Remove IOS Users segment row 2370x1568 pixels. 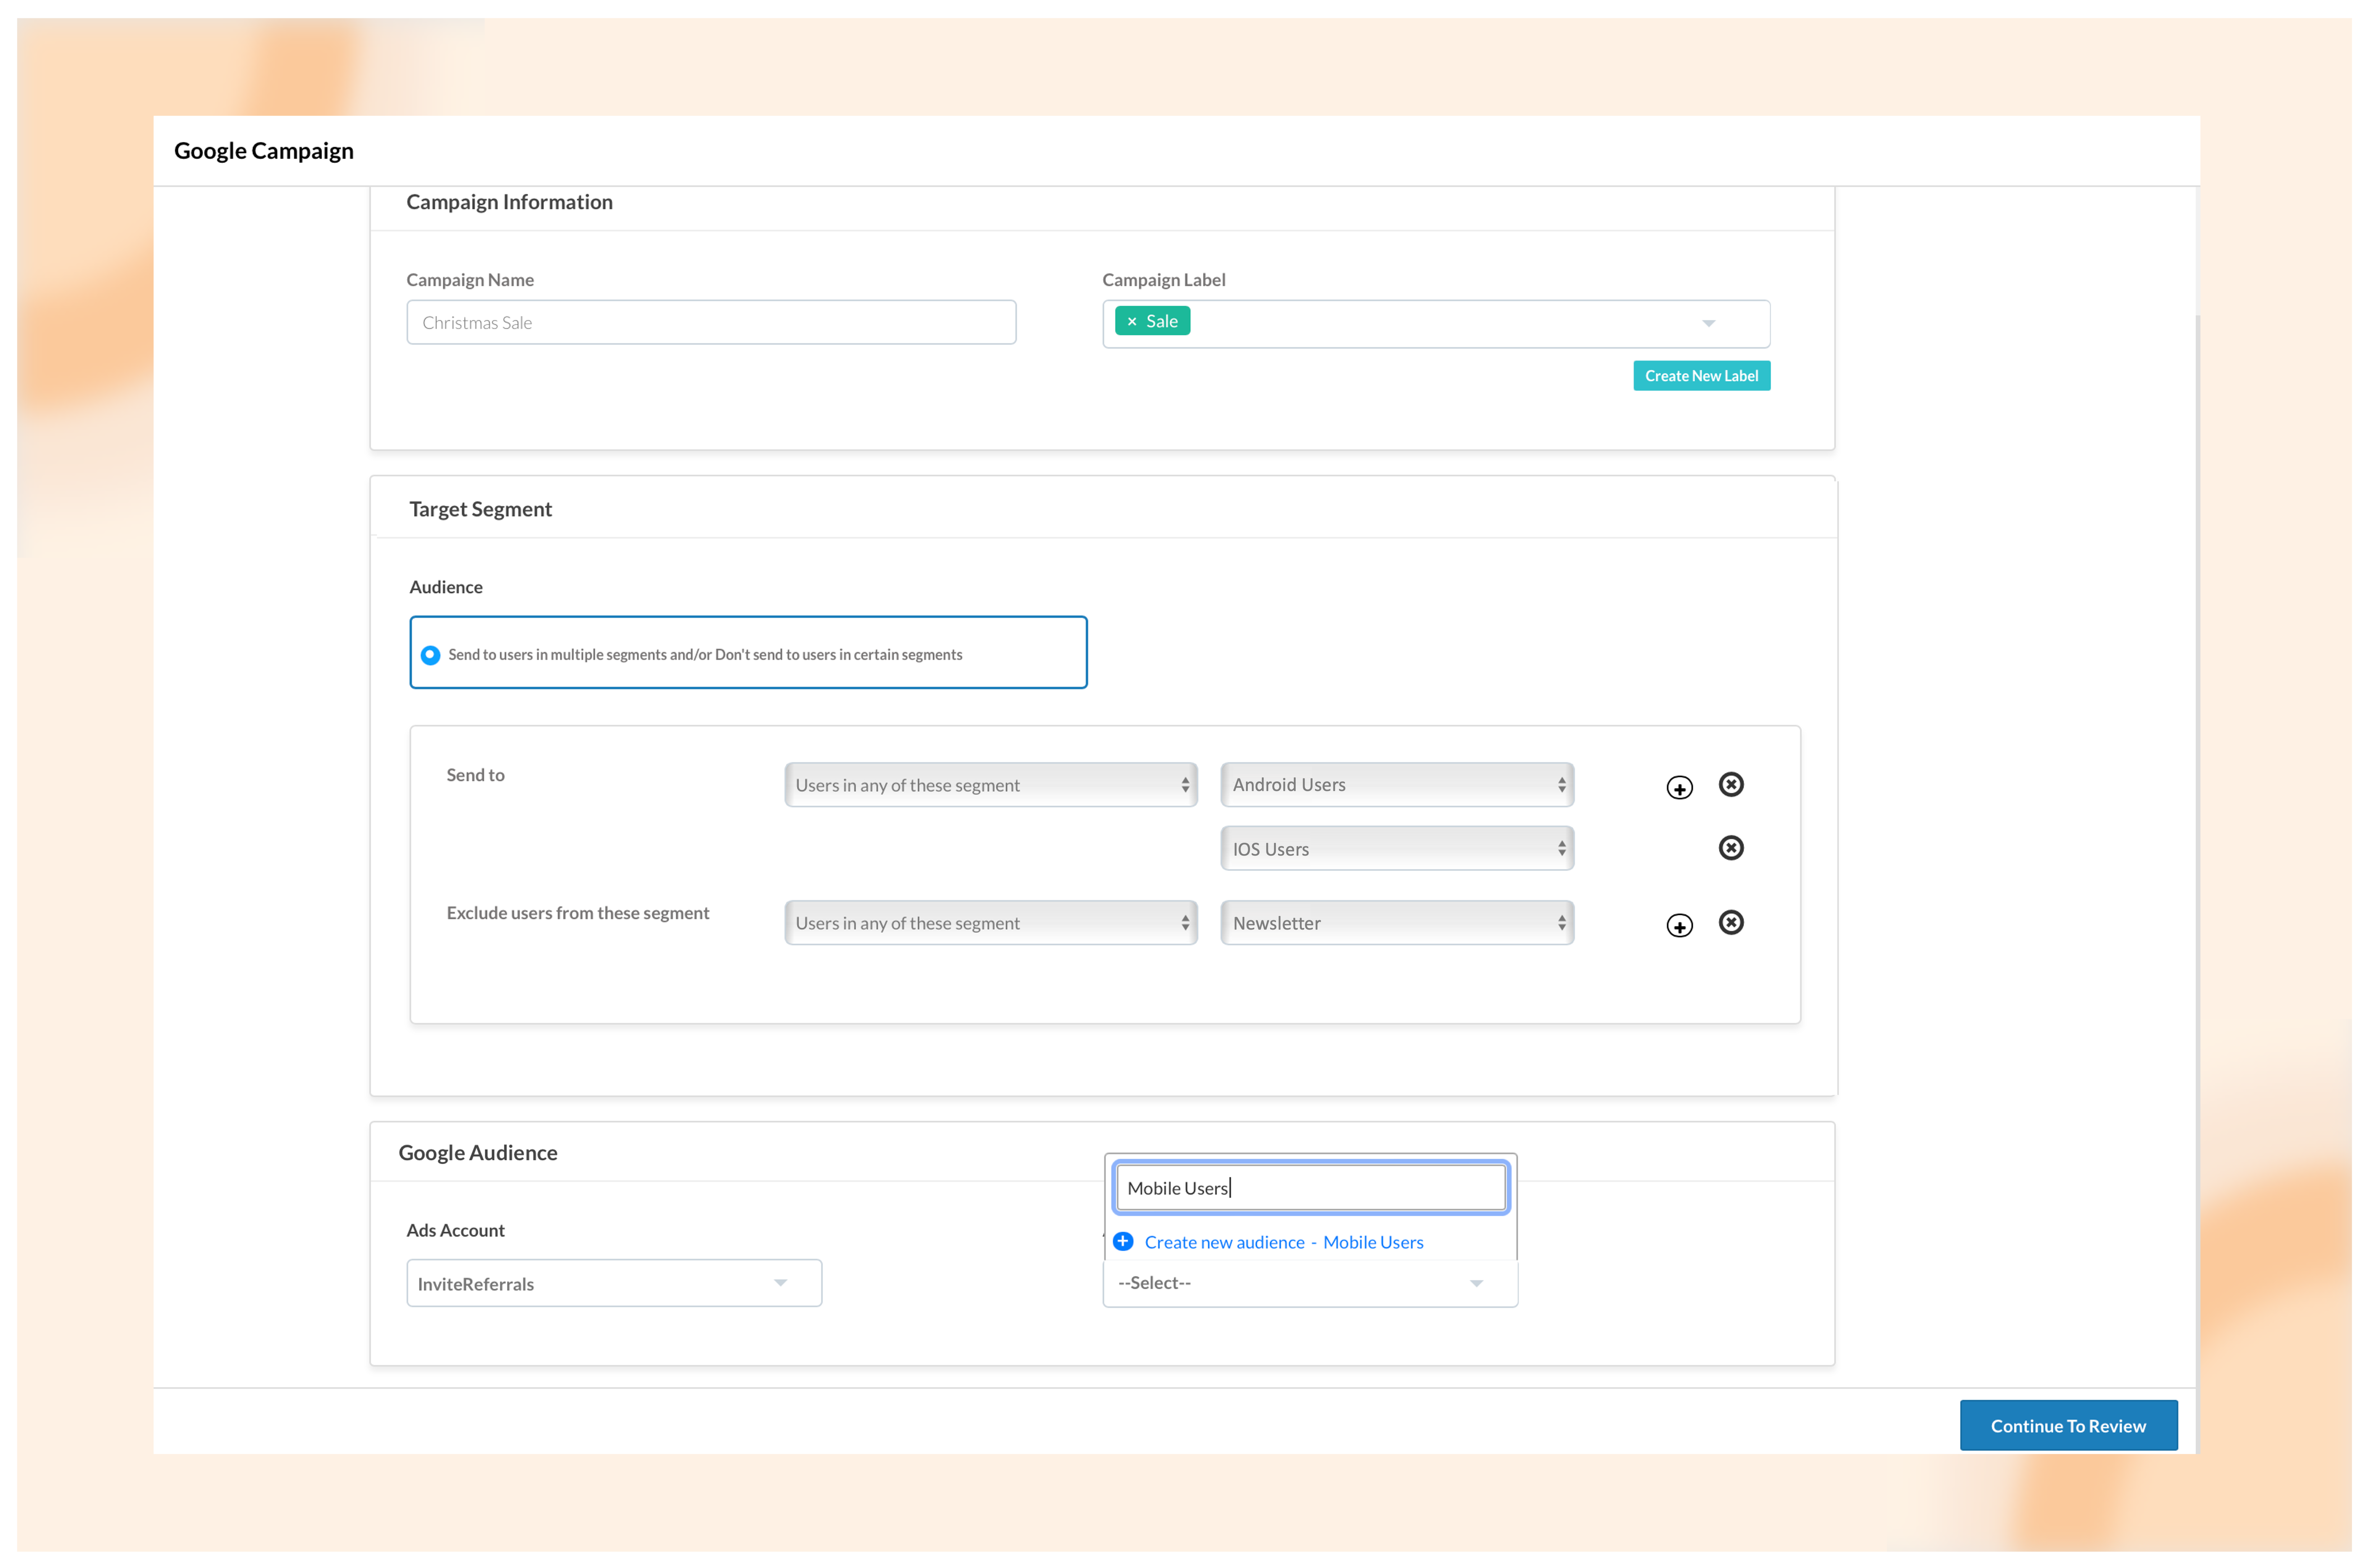(x=1731, y=848)
